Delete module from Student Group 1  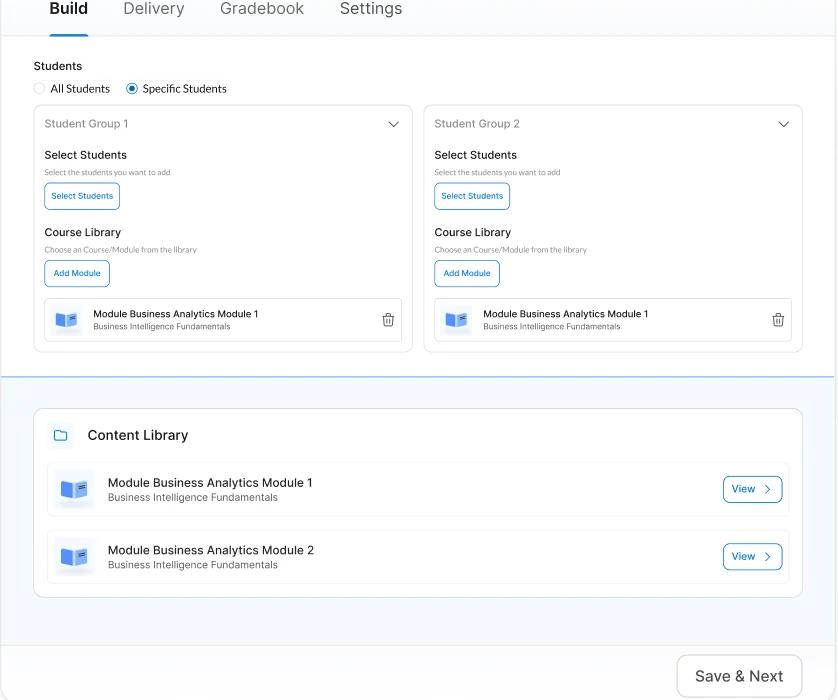click(388, 320)
